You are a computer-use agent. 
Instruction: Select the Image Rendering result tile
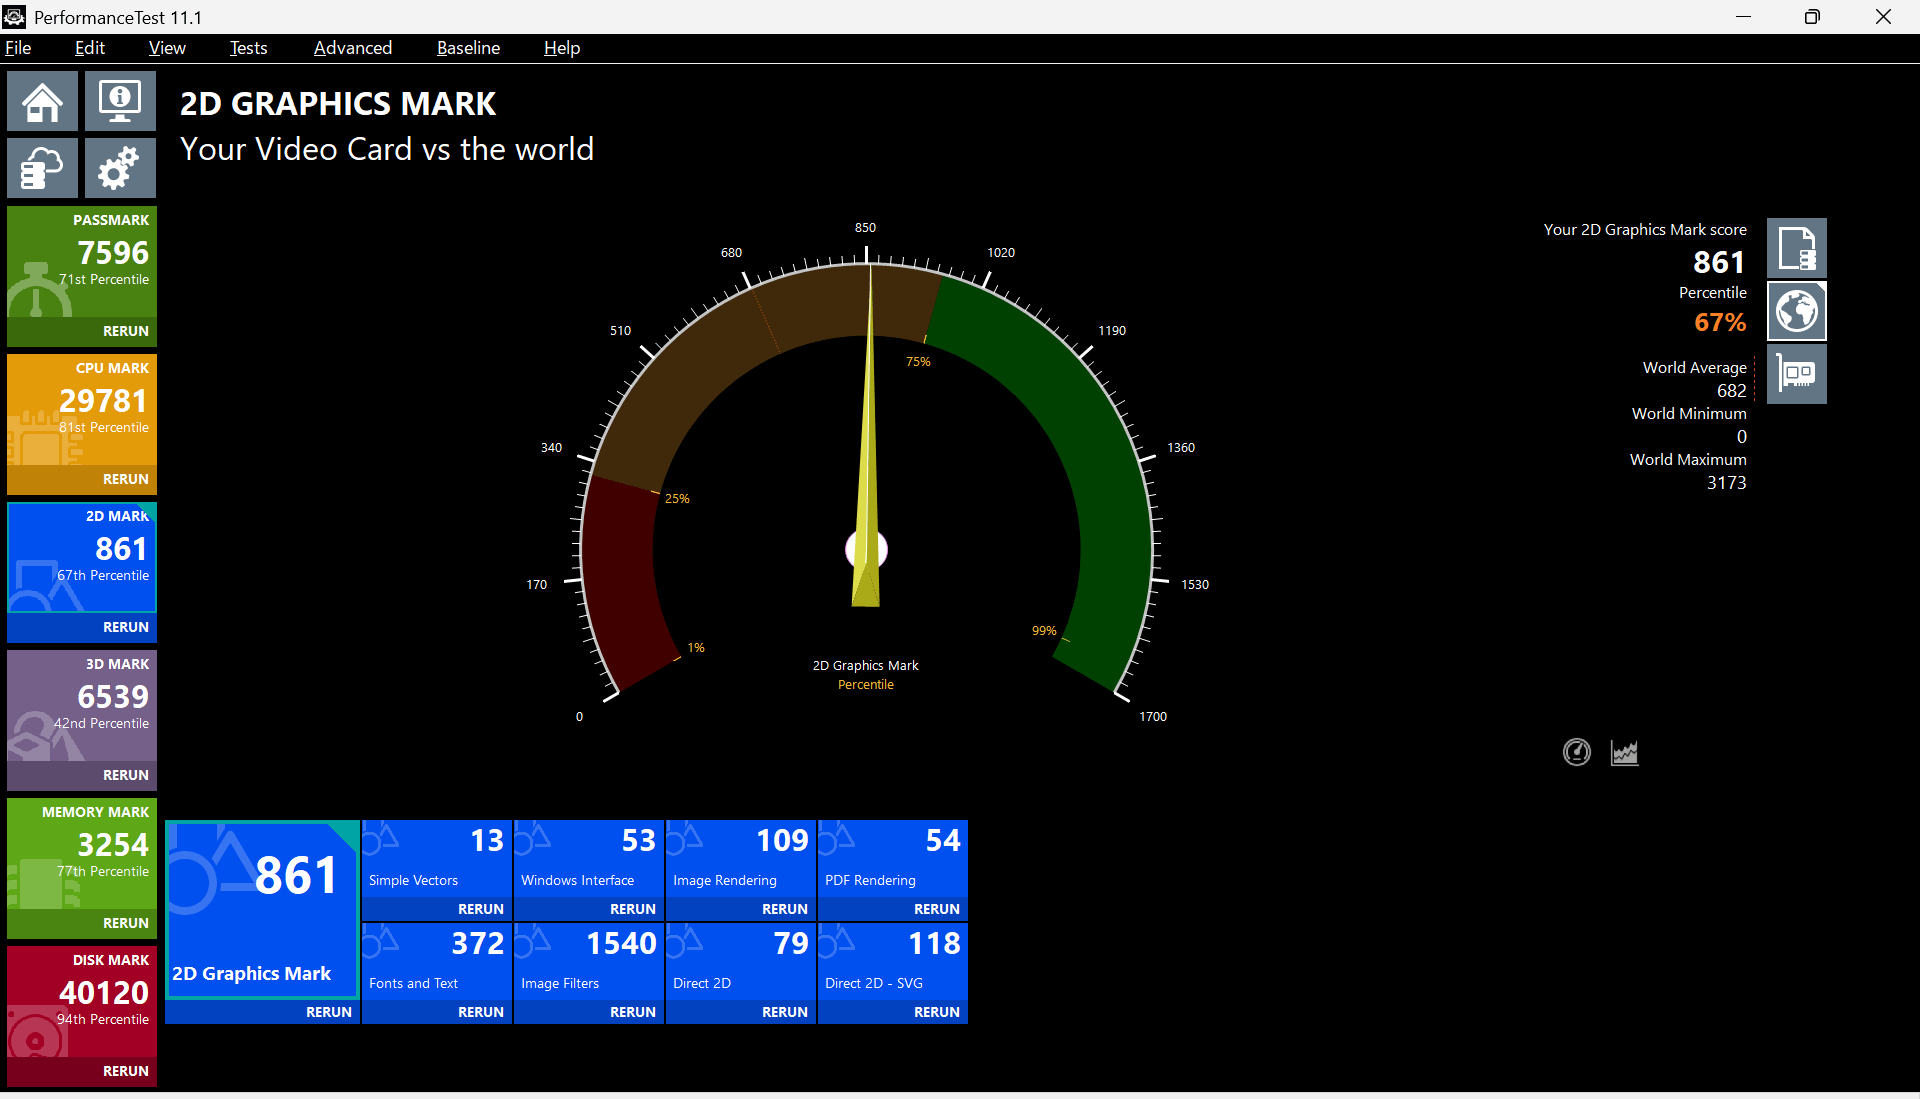(741, 859)
